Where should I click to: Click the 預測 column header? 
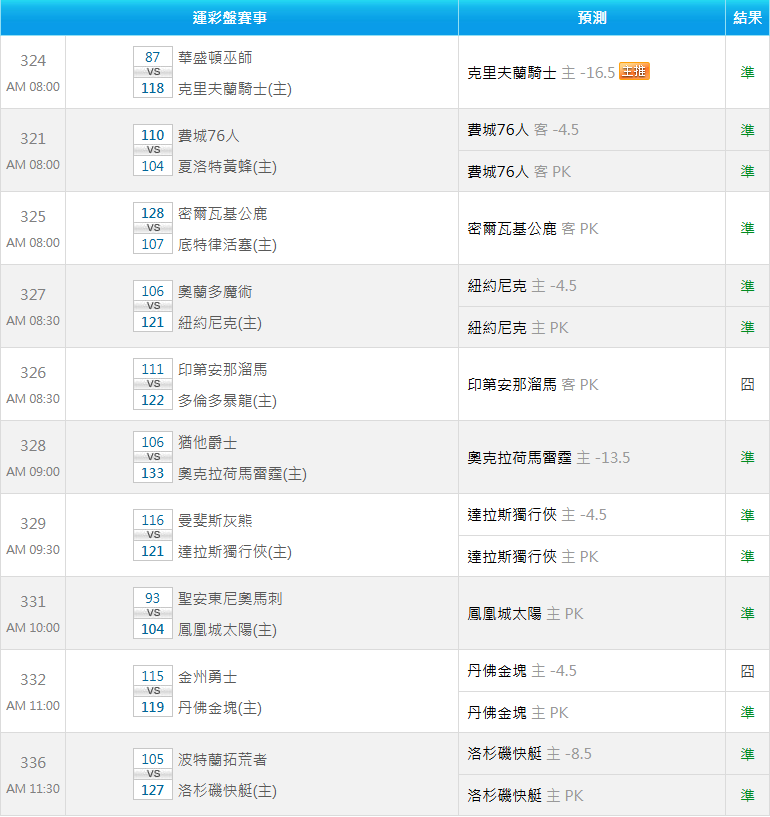pyautogui.click(x=592, y=18)
